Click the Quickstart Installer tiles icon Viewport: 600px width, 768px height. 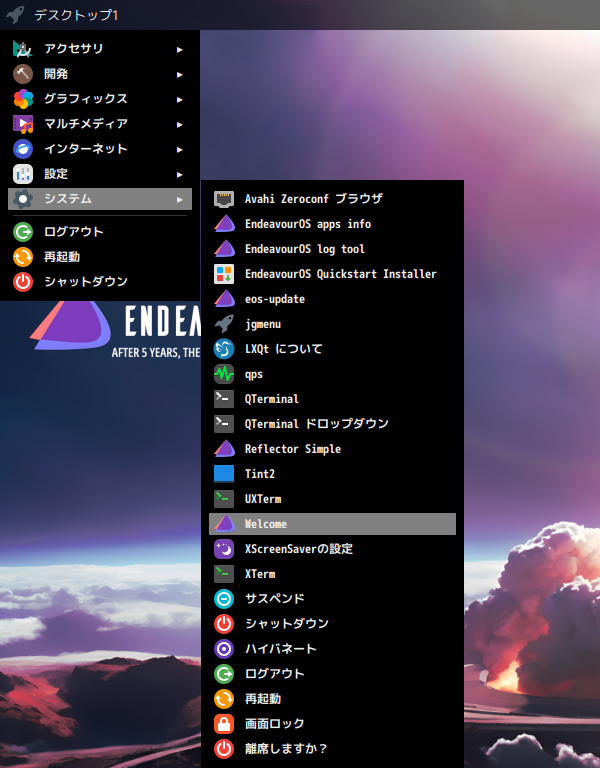(x=224, y=274)
